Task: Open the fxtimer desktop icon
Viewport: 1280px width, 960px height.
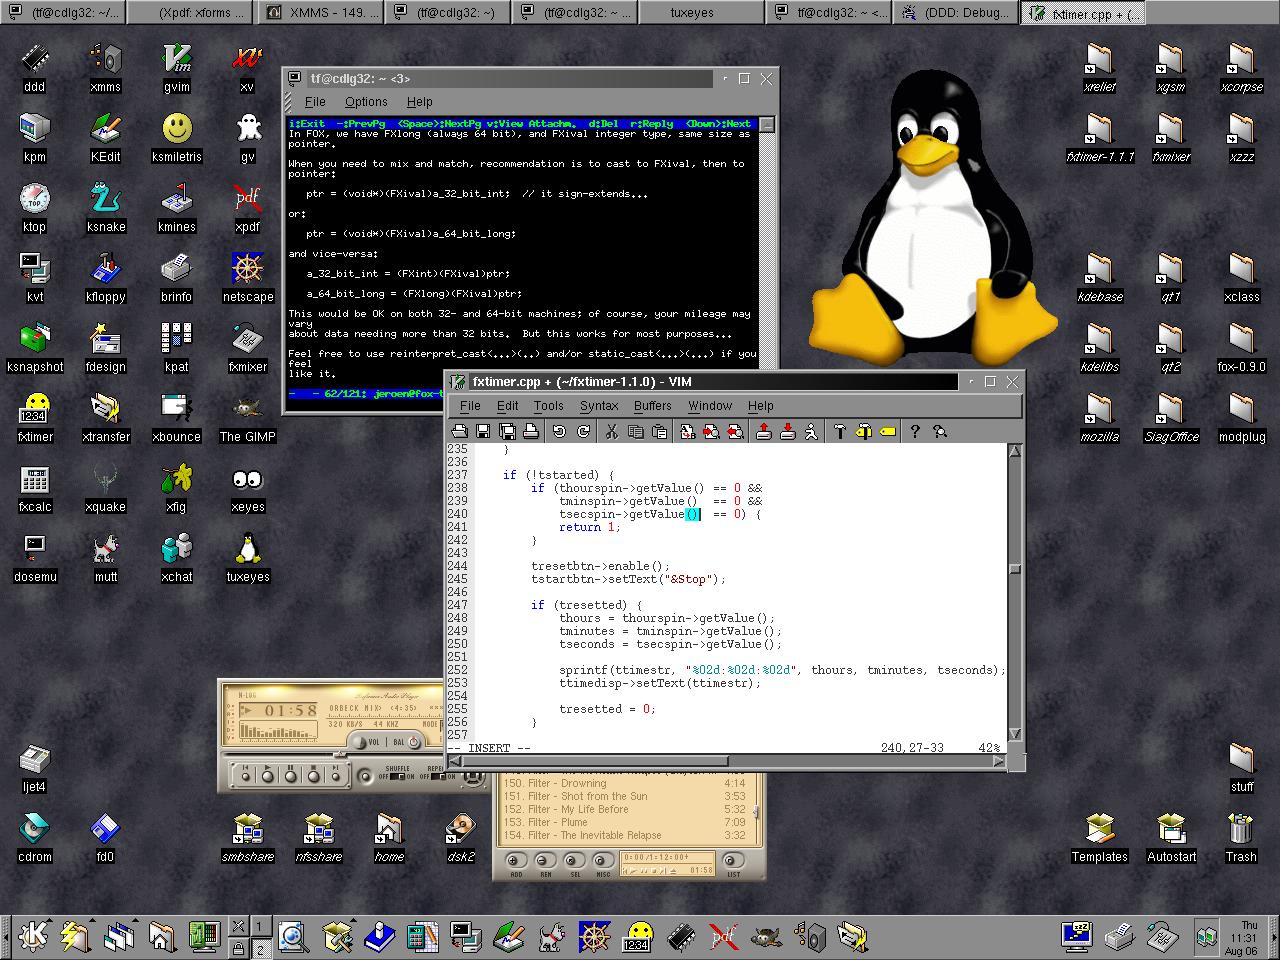Action: (35, 417)
